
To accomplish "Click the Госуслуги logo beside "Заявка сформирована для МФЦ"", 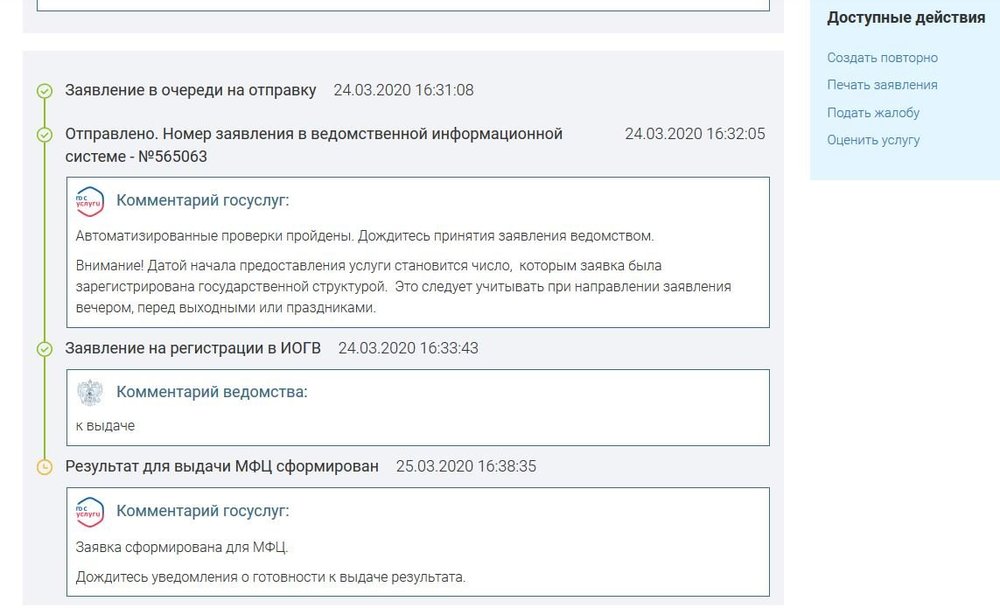I will tap(91, 510).
